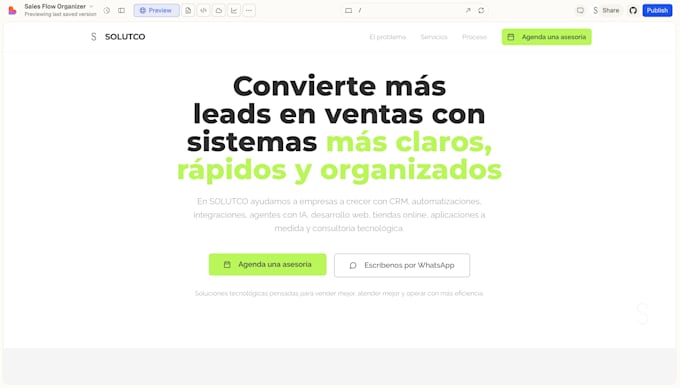This screenshot has width=680, height=388.
Task: Open the three-dots more options menu
Action: 249,10
